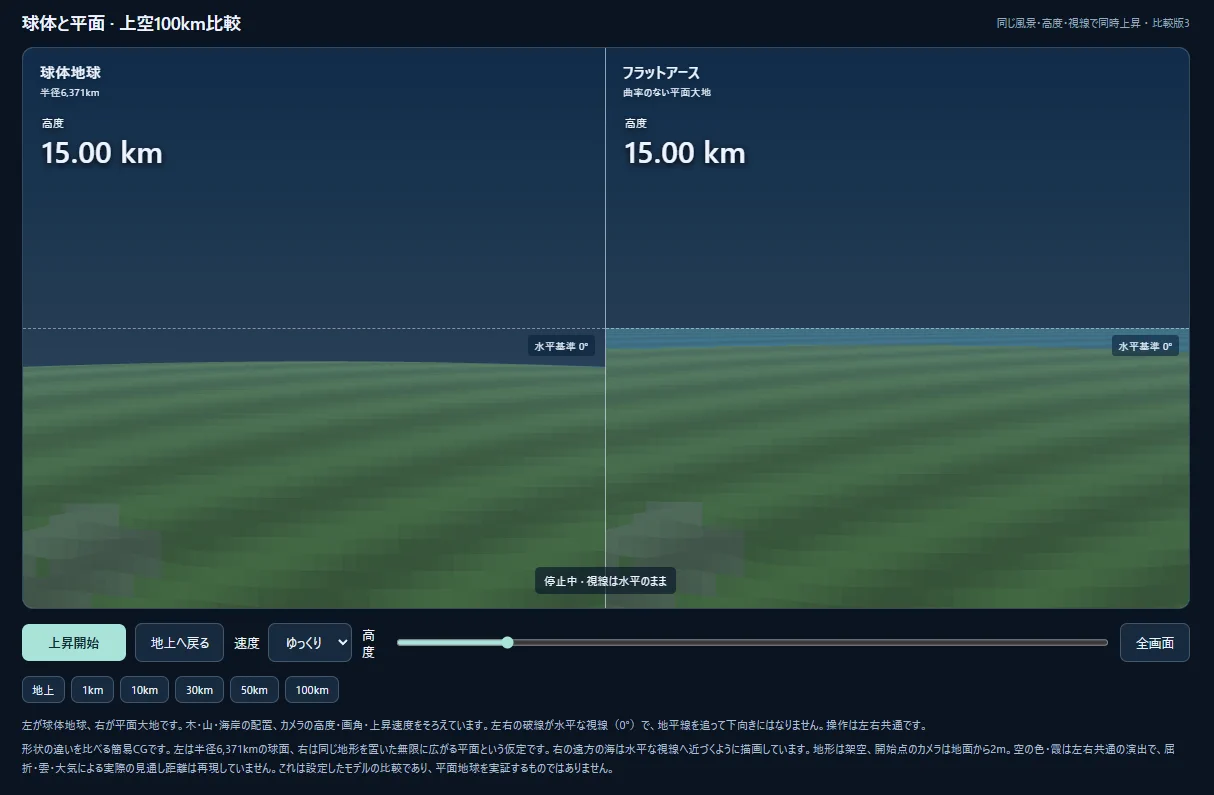Click the 15.00 km value in the フラットアース panel
1214x795 pixels.
coord(685,153)
